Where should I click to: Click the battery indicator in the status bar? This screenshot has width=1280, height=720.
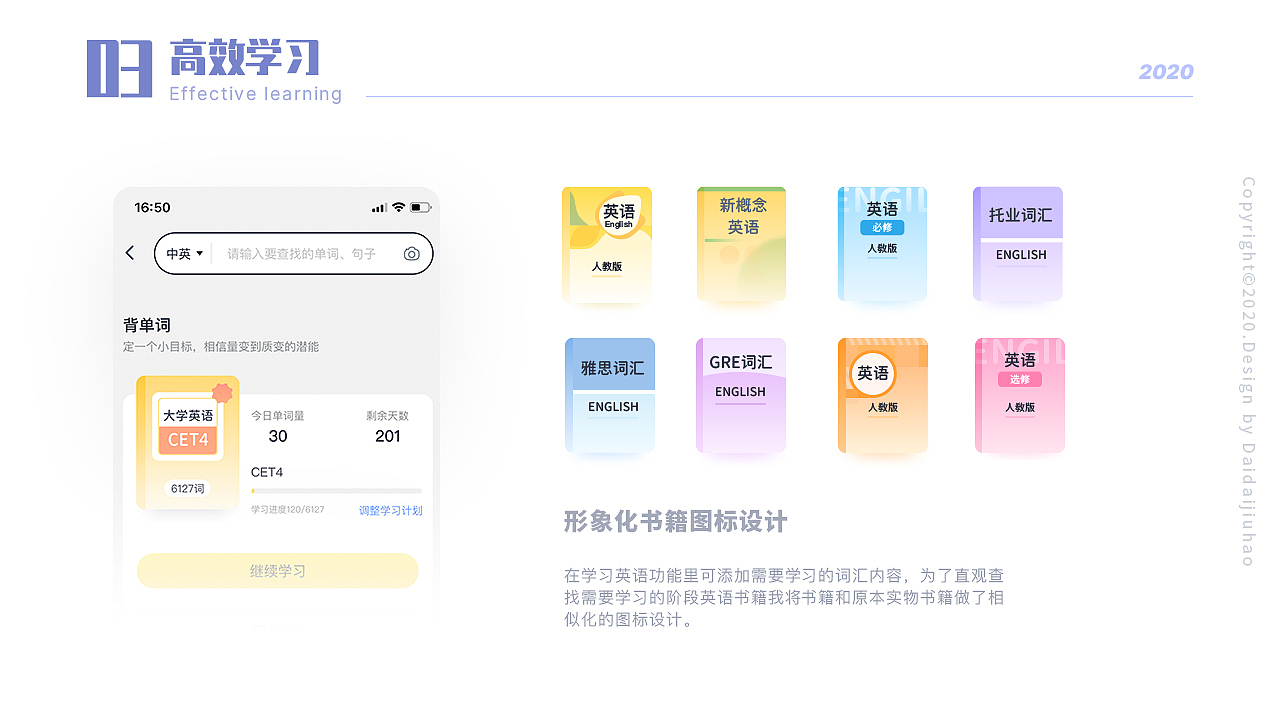[421, 206]
